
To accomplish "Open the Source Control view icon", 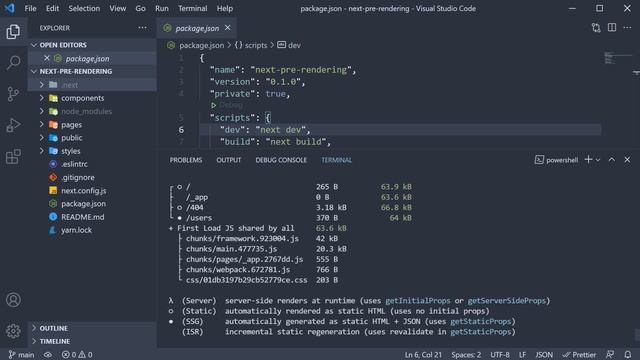I will (13, 94).
